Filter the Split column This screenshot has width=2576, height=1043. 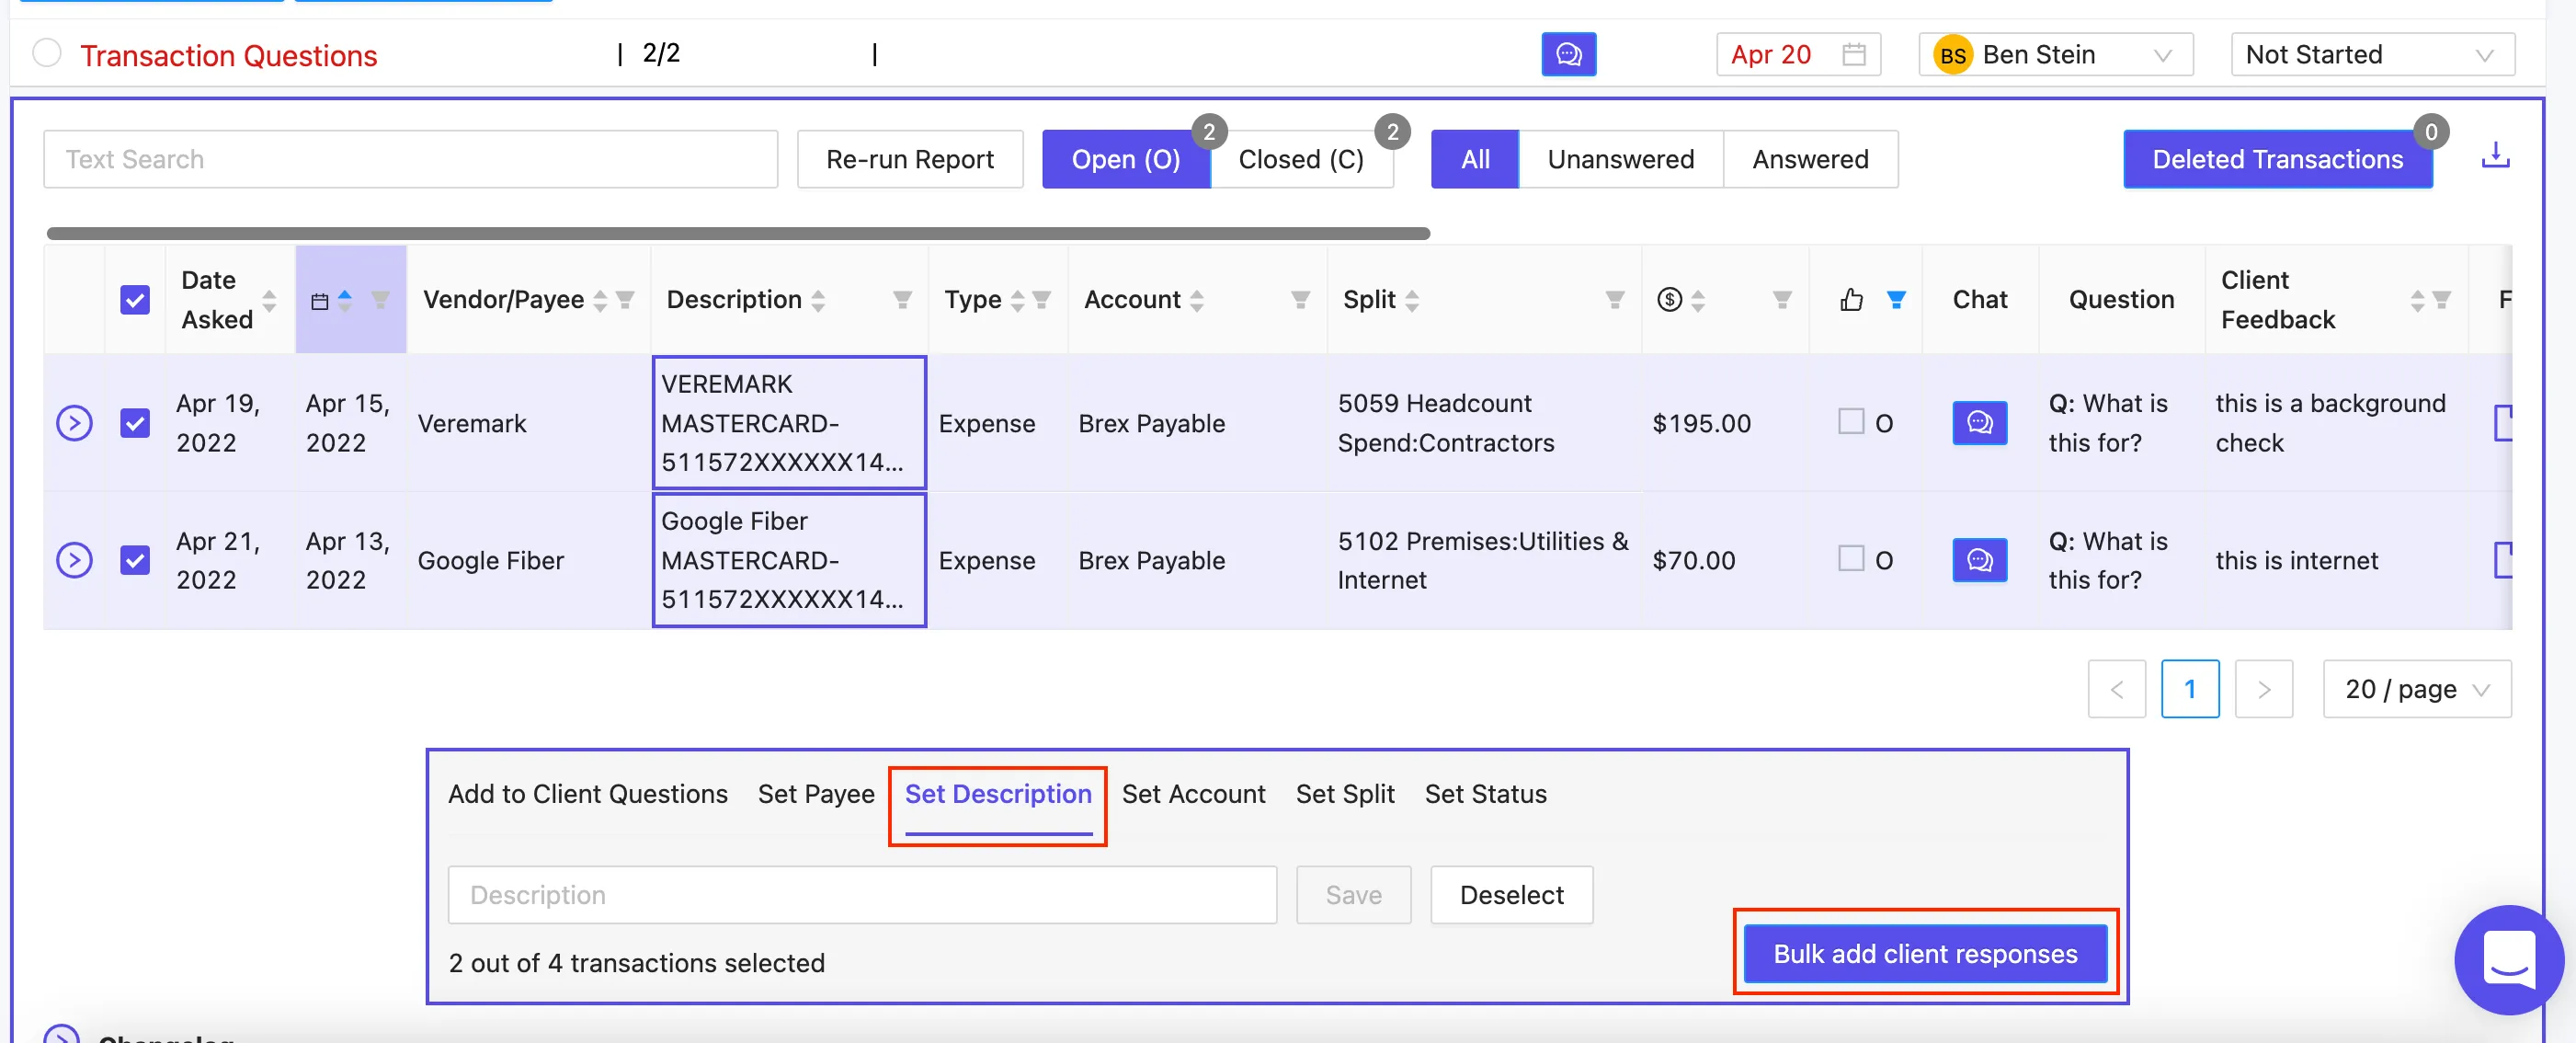pyautogui.click(x=1614, y=299)
